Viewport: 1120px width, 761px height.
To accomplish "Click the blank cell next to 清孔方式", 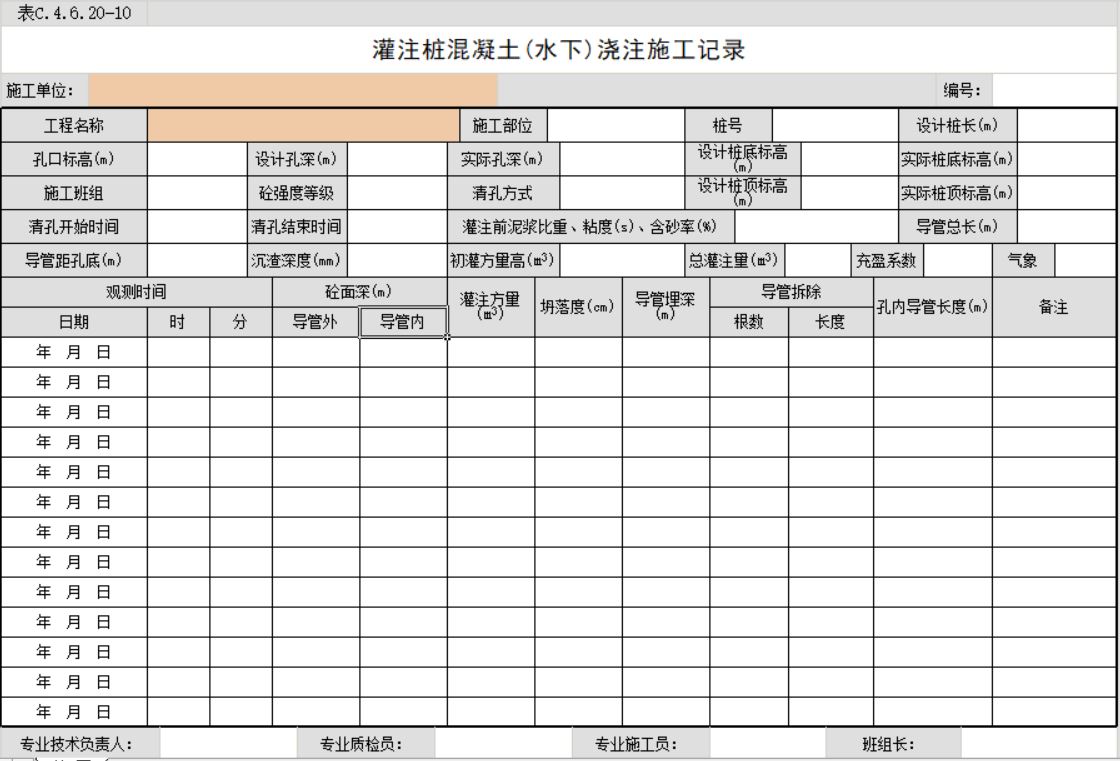I will 622,193.
